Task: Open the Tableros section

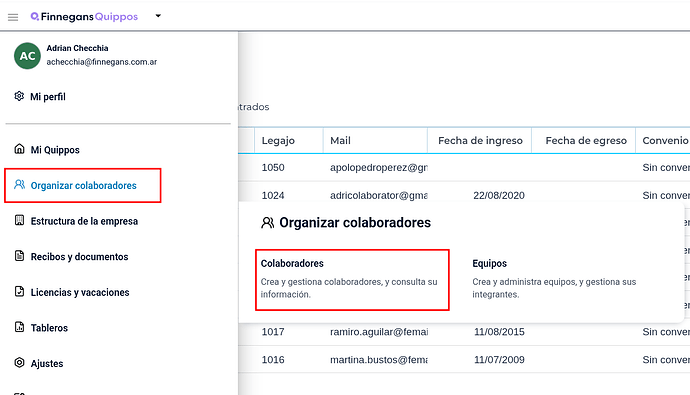Action: pos(49,328)
